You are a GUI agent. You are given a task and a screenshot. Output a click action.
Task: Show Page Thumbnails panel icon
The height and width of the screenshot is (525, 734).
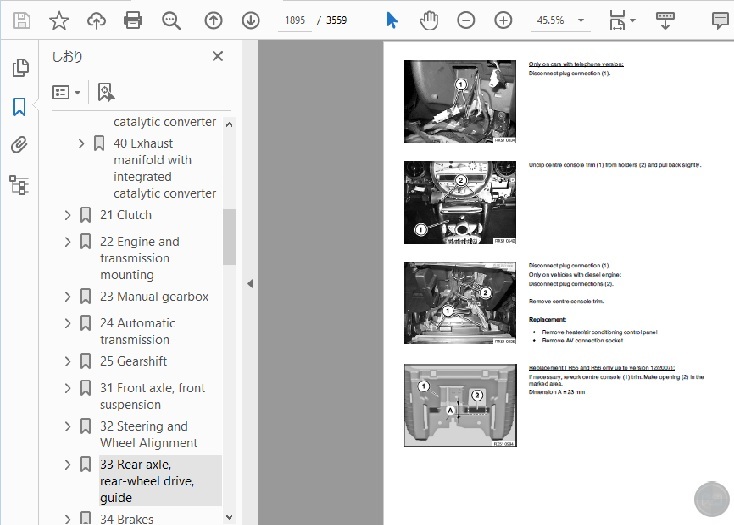[20, 68]
